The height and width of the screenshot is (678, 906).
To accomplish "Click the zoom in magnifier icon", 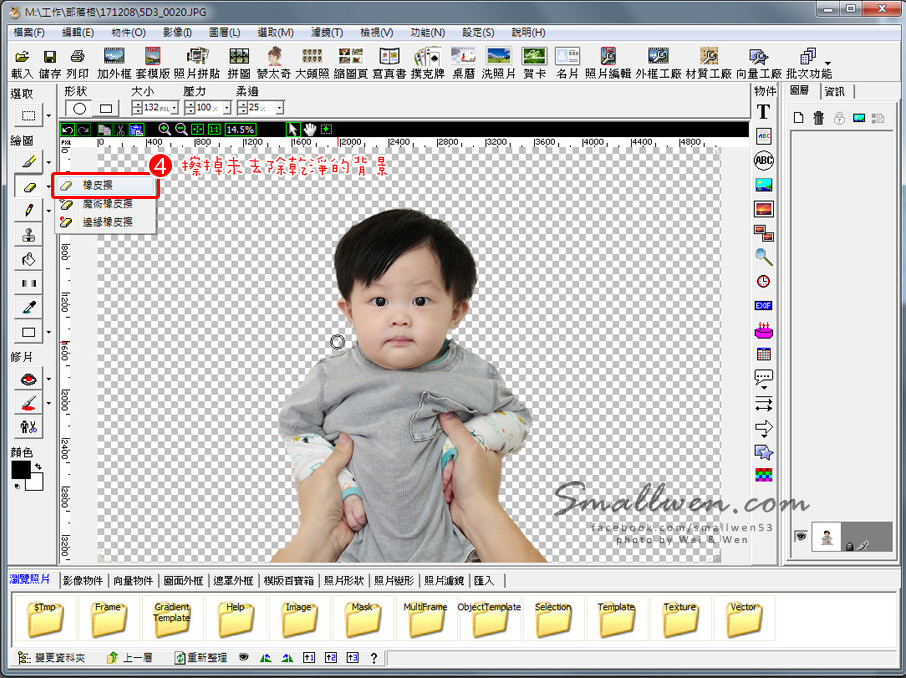I will 164,129.
